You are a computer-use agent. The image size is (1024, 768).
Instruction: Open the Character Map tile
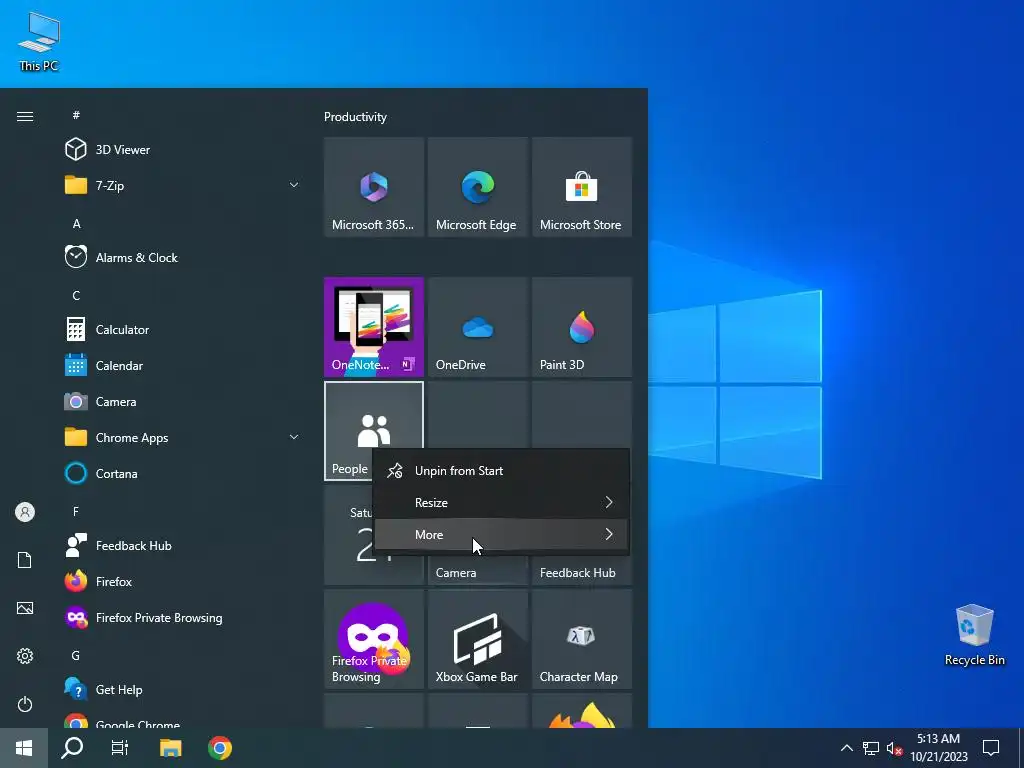[x=582, y=639]
